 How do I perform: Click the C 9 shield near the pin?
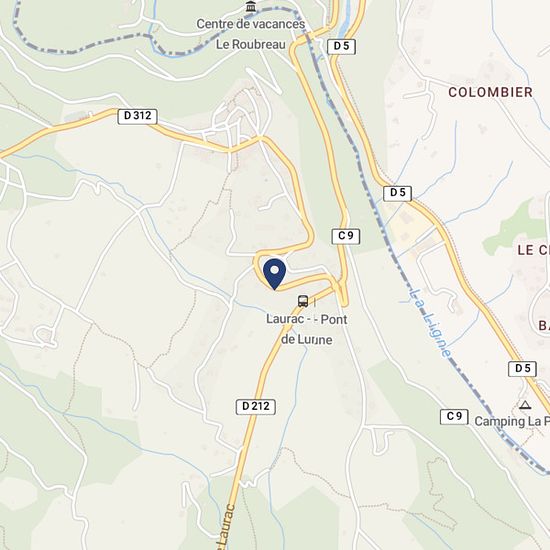point(346,236)
